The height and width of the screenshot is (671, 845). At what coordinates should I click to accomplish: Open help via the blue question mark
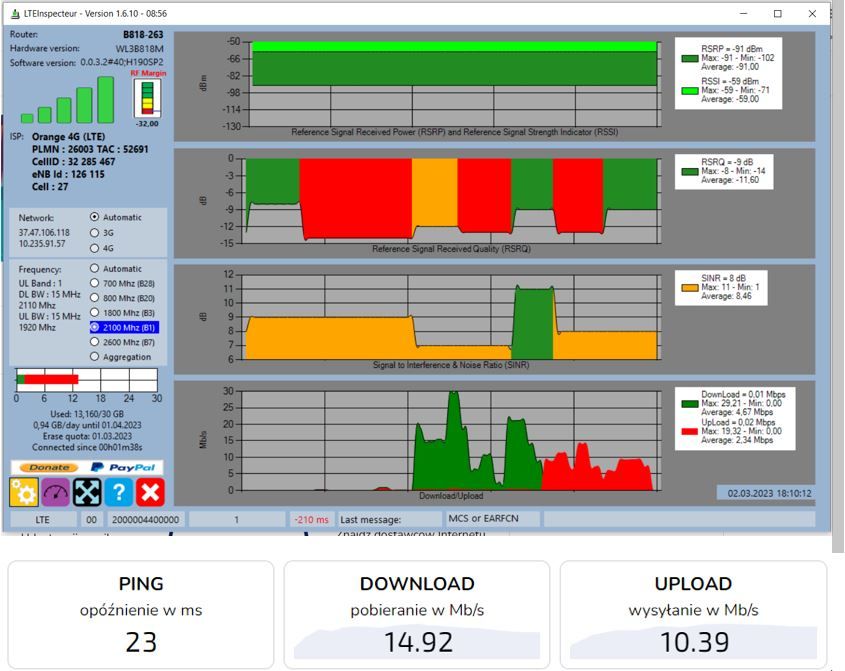119,492
